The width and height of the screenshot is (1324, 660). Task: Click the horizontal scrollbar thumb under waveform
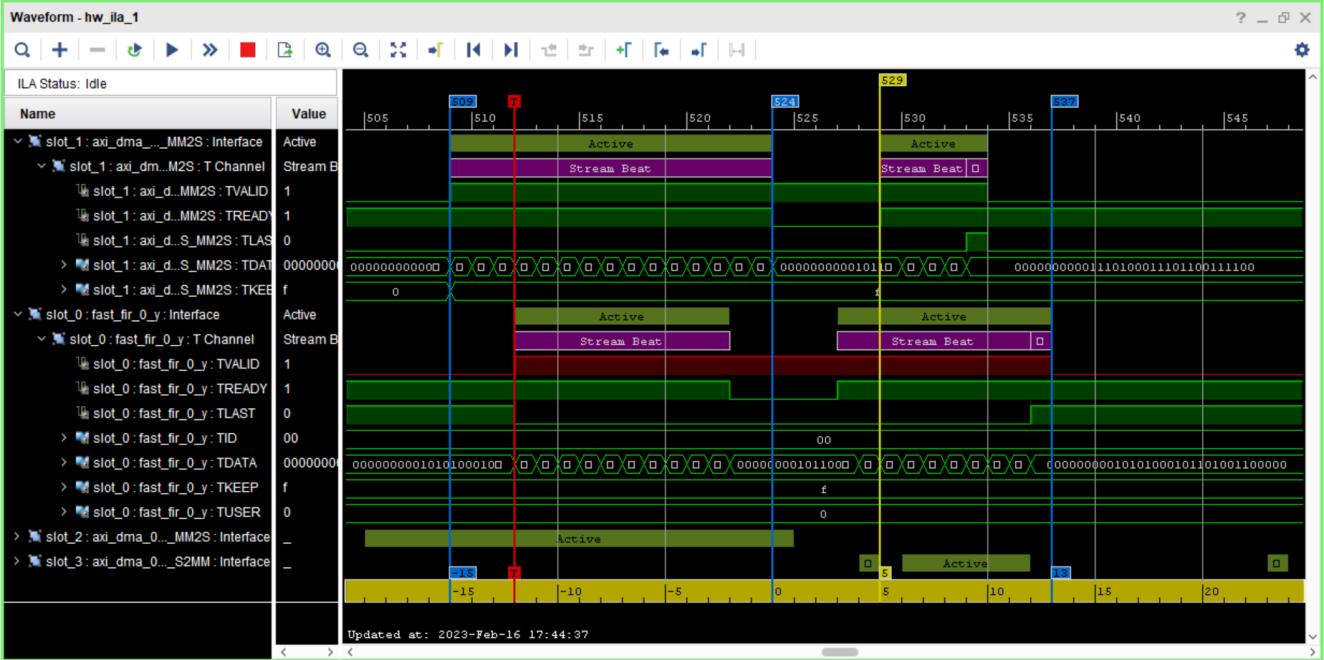(x=839, y=652)
